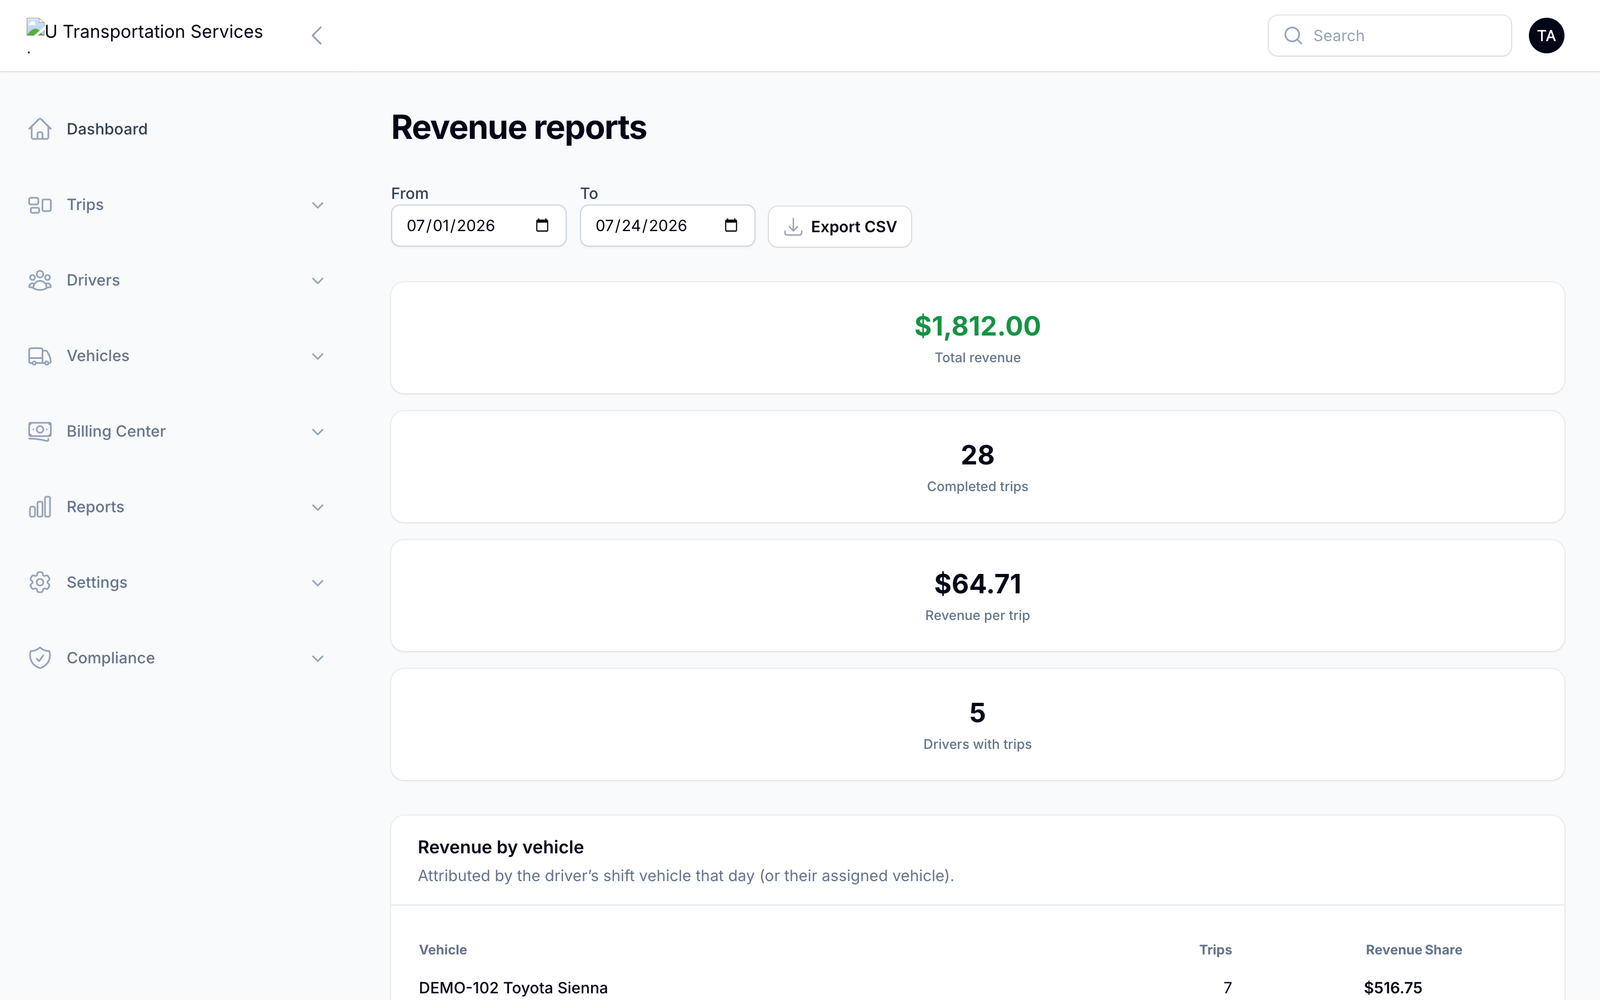Click the Vehicles truck icon
Image resolution: width=1600 pixels, height=1000 pixels.
pos(40,356)
